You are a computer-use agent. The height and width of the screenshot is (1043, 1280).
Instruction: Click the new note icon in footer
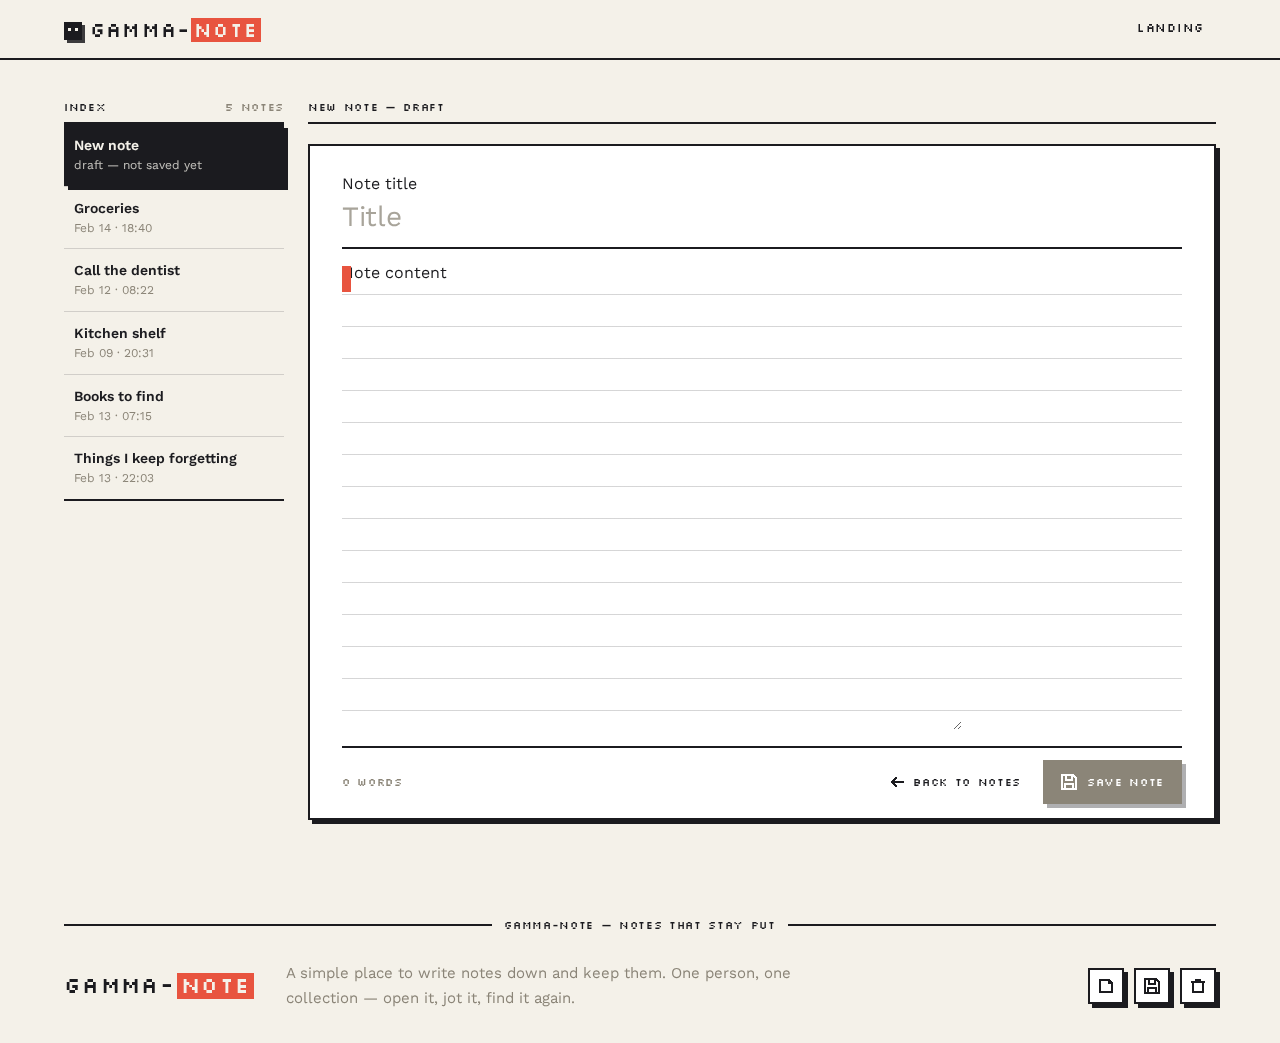point(1106,986)
